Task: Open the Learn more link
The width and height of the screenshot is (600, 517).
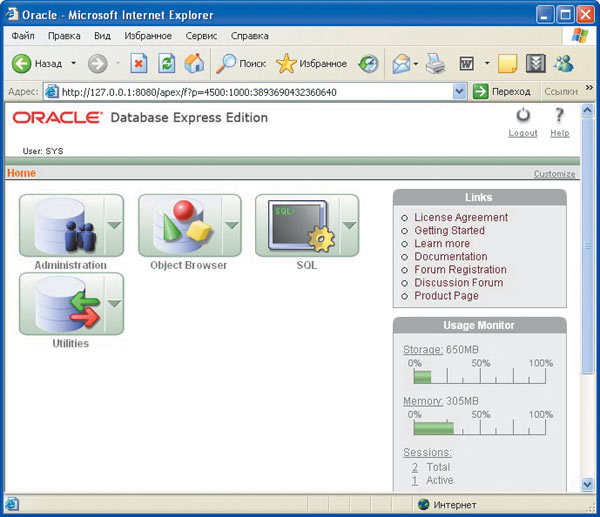Action: click(x=442, y=243)
